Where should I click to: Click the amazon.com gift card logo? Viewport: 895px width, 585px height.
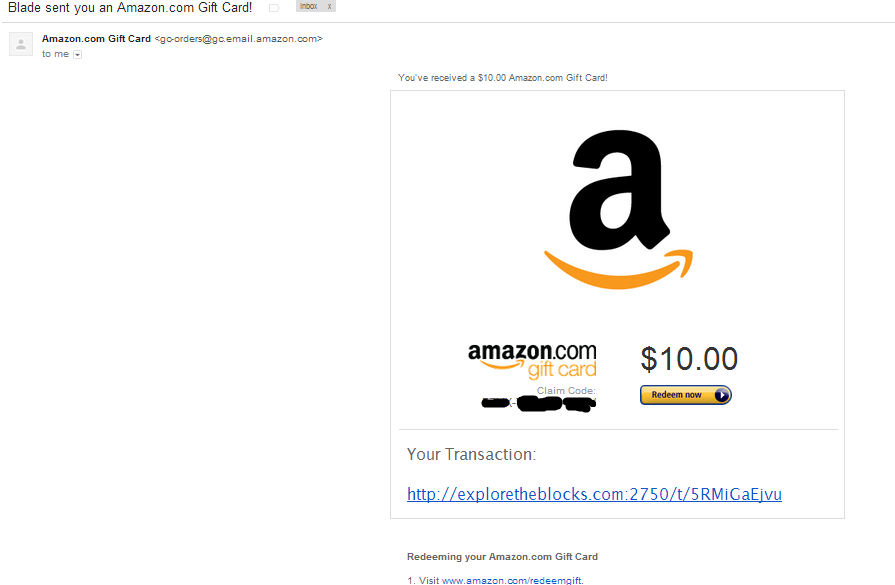point(532,361)
